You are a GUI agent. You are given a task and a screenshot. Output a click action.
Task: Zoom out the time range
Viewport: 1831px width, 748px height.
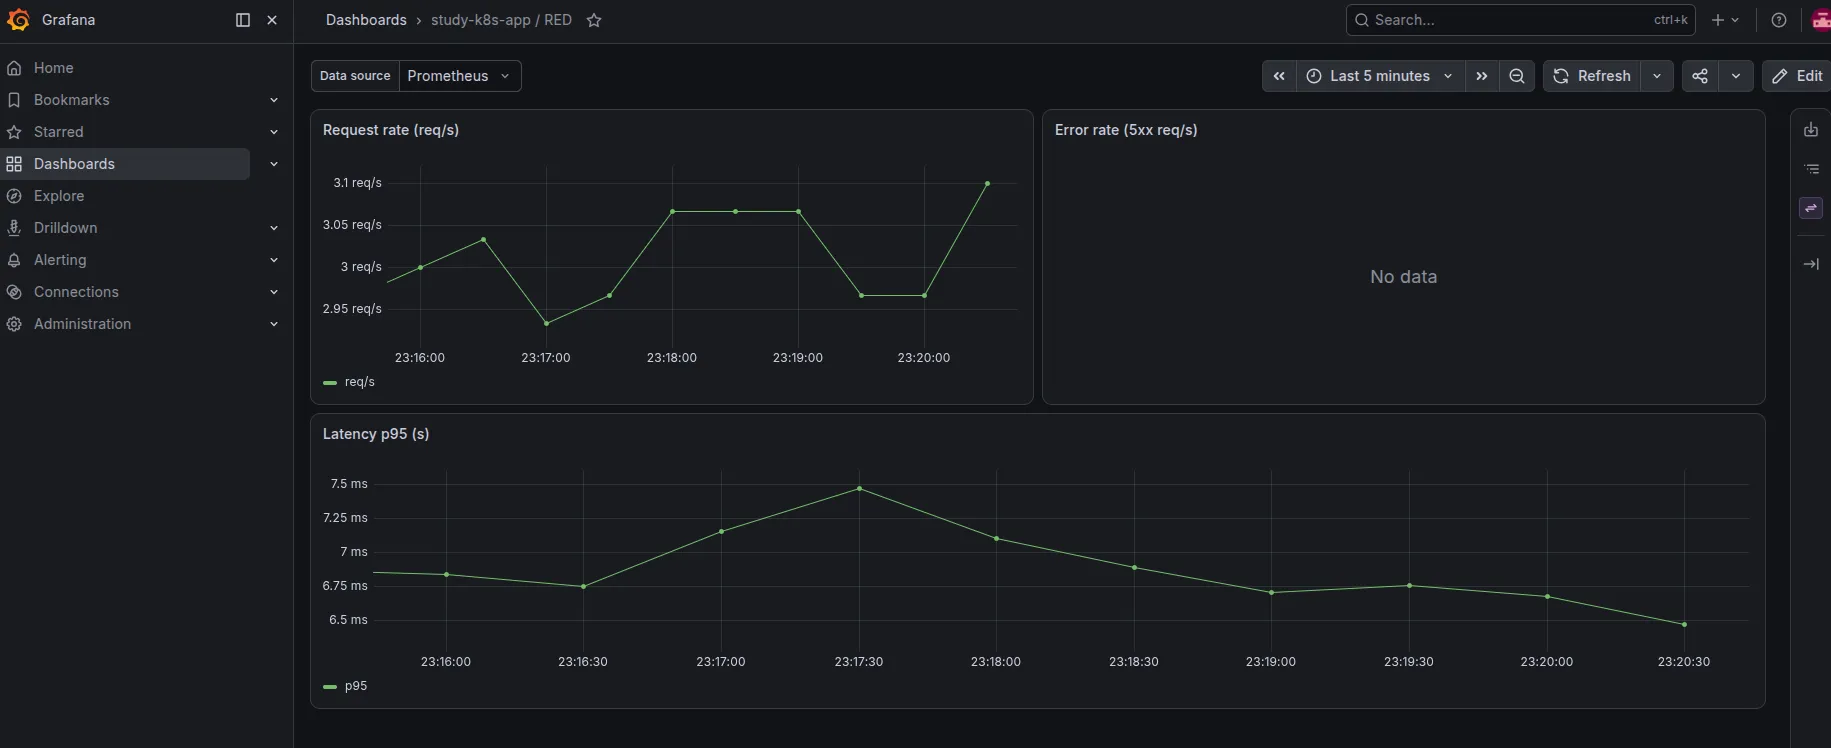(1517, 76)
